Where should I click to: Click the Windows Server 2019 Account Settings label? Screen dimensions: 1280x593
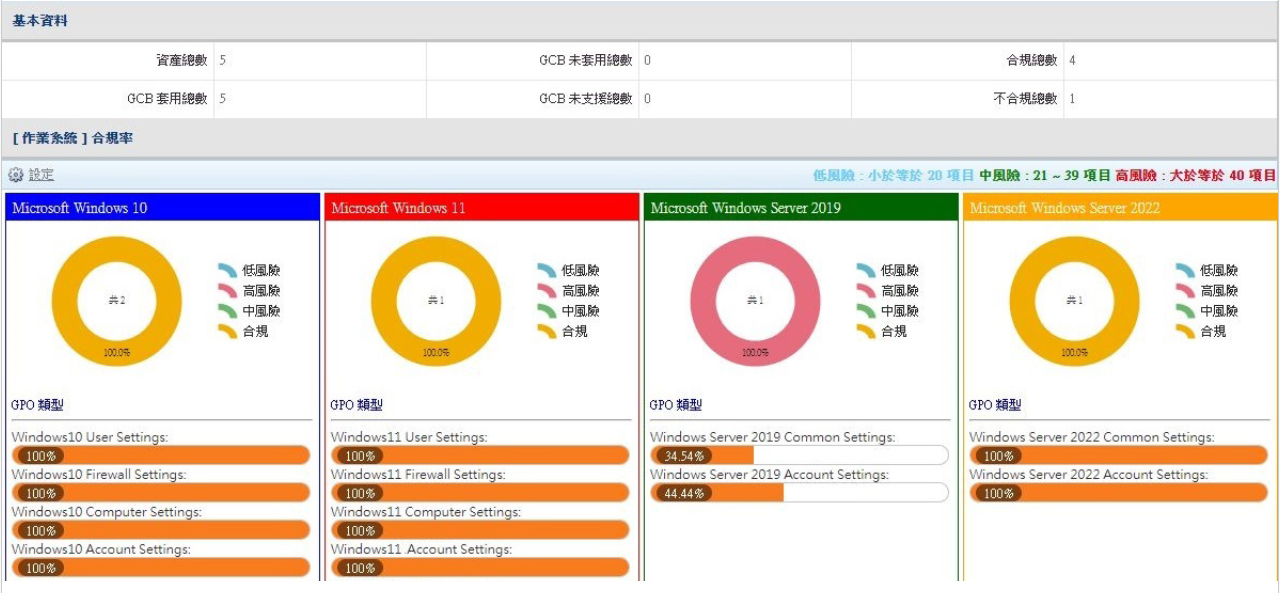click(769, 474)
